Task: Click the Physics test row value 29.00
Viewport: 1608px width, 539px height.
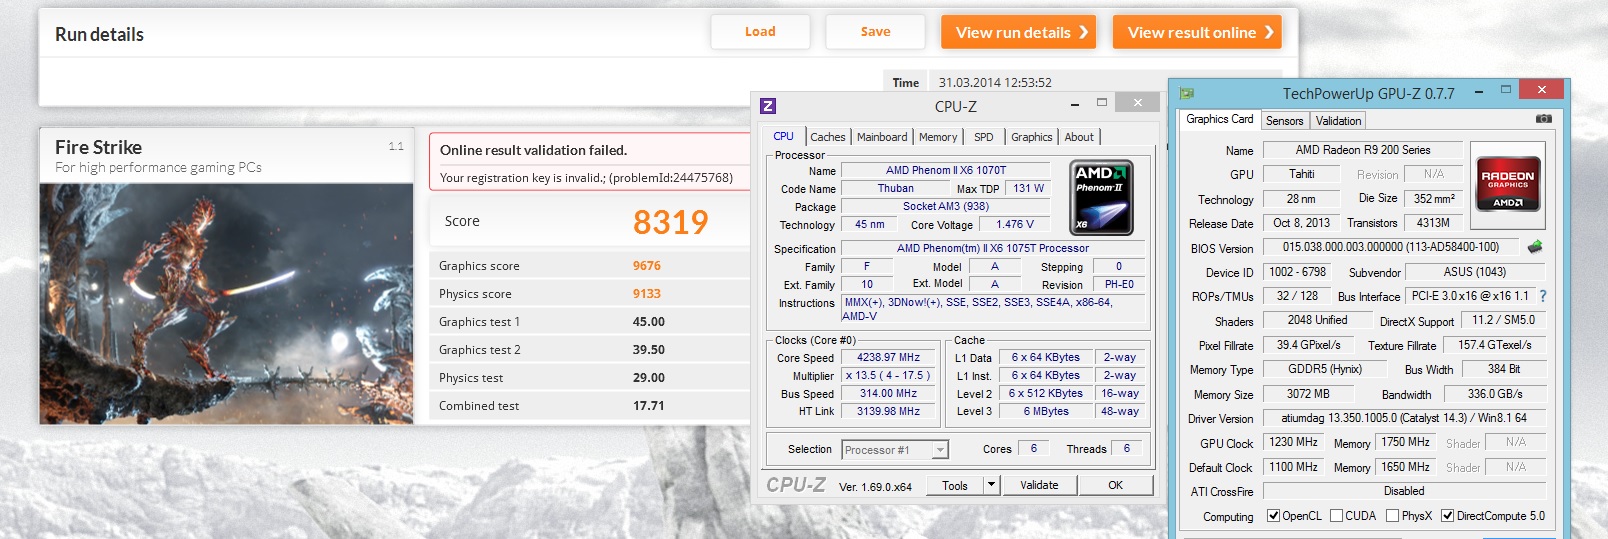Action: coord(649,378)
